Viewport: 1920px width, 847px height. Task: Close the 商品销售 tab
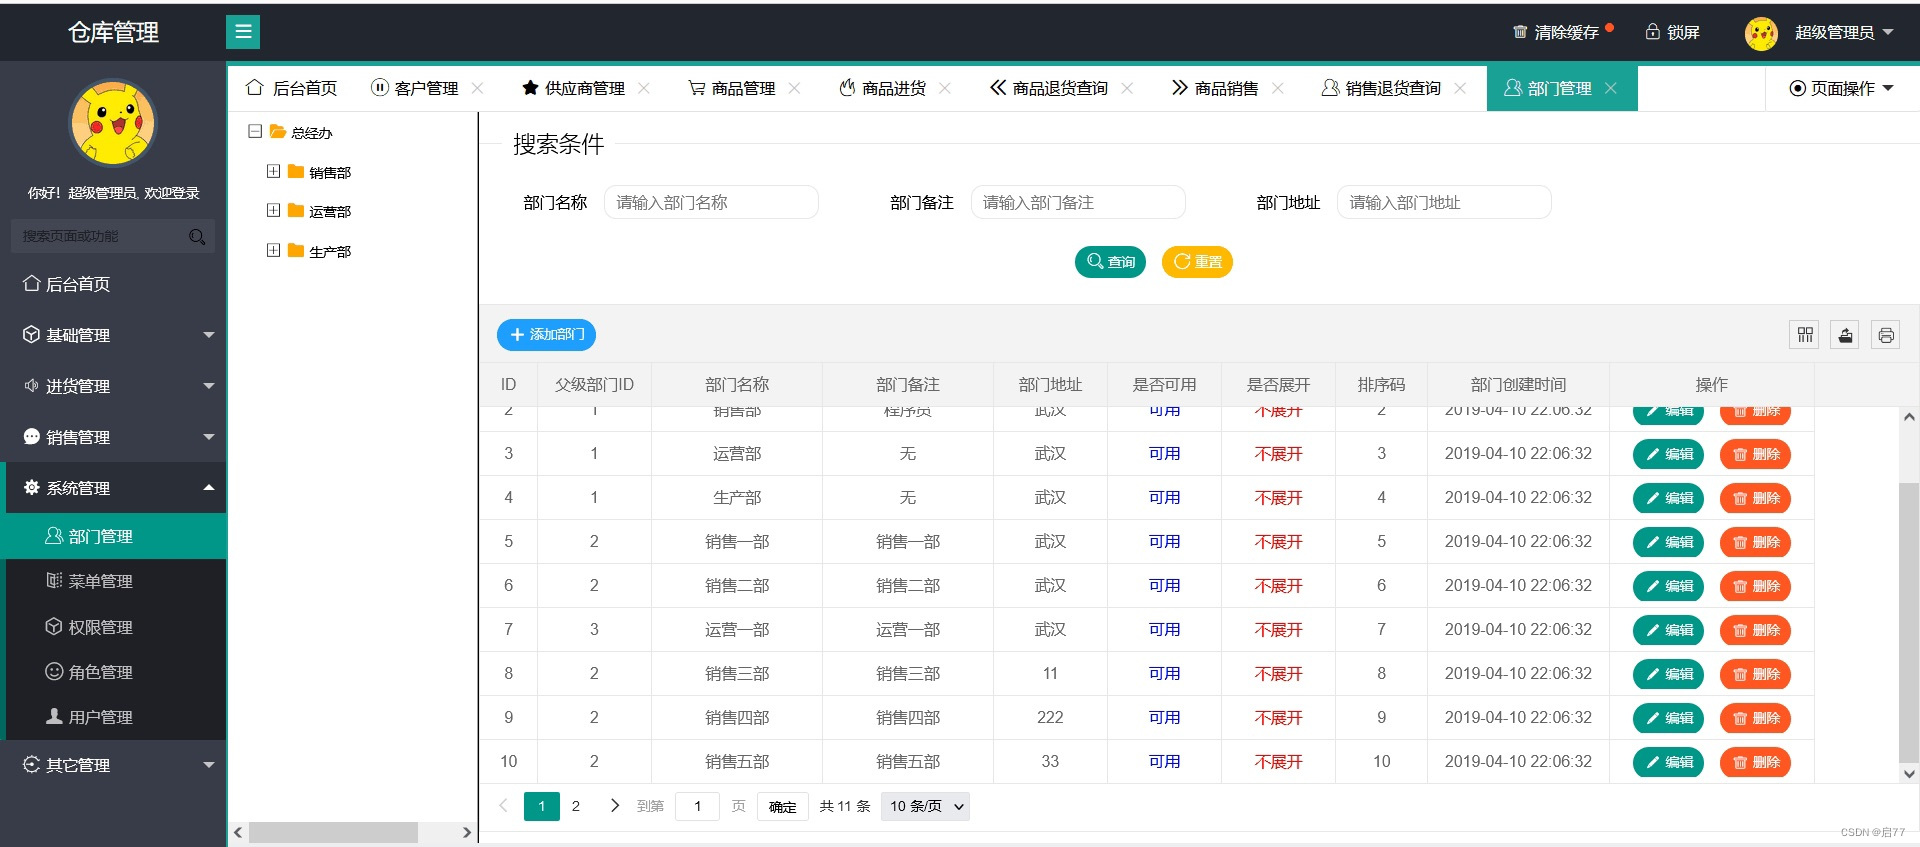point(1278,88)
